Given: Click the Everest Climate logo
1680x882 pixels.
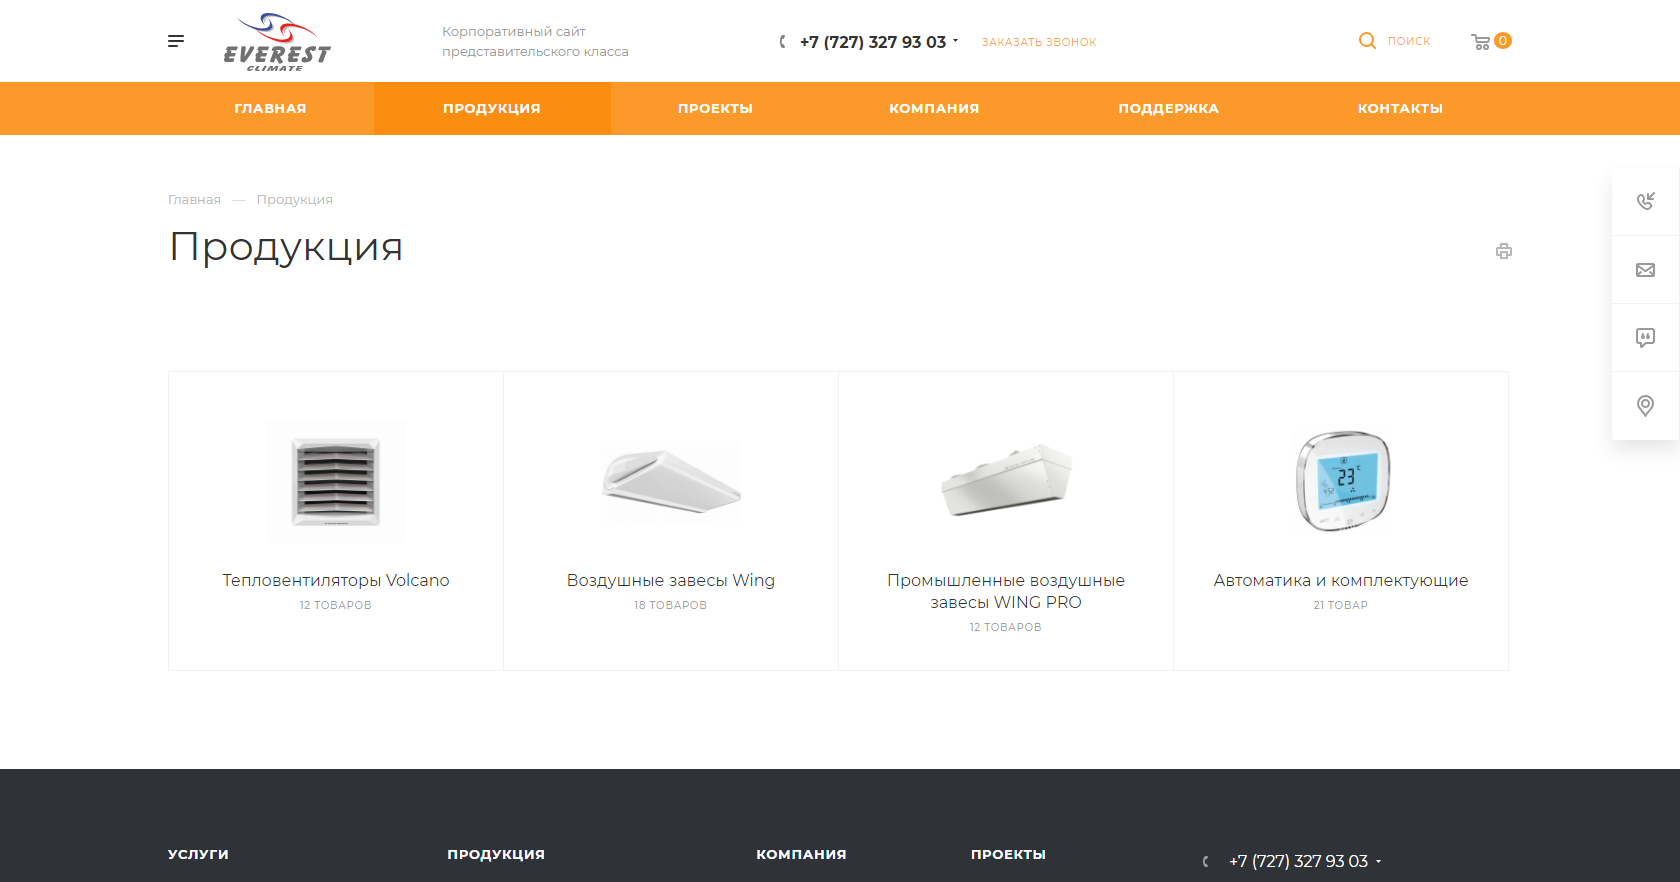Looking at the screenshot, I should pyautogui.click(x=277, y=42).
